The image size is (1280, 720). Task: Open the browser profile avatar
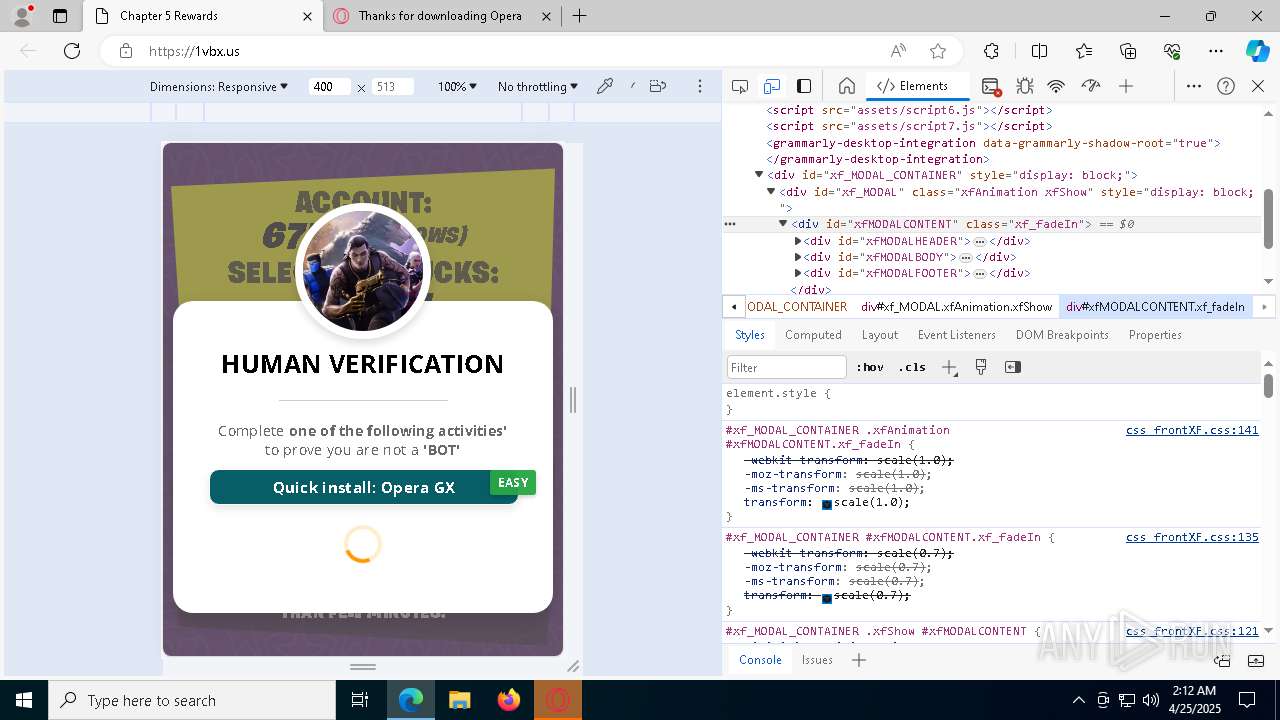(22, 16)
